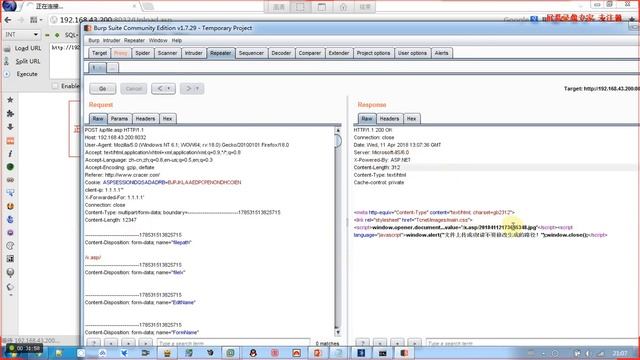
Task: Select the Response Raw tab
Action: point(367,119)
